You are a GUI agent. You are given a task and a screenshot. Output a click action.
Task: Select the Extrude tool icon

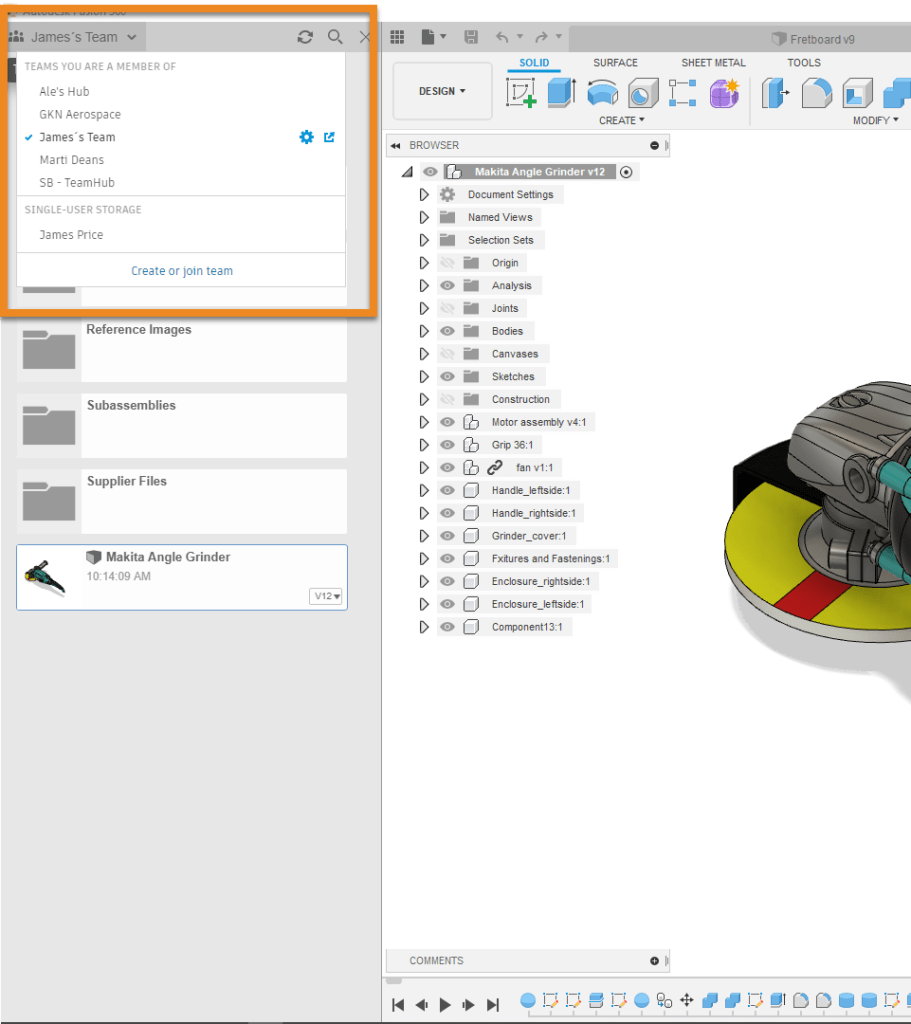[561, 93]
